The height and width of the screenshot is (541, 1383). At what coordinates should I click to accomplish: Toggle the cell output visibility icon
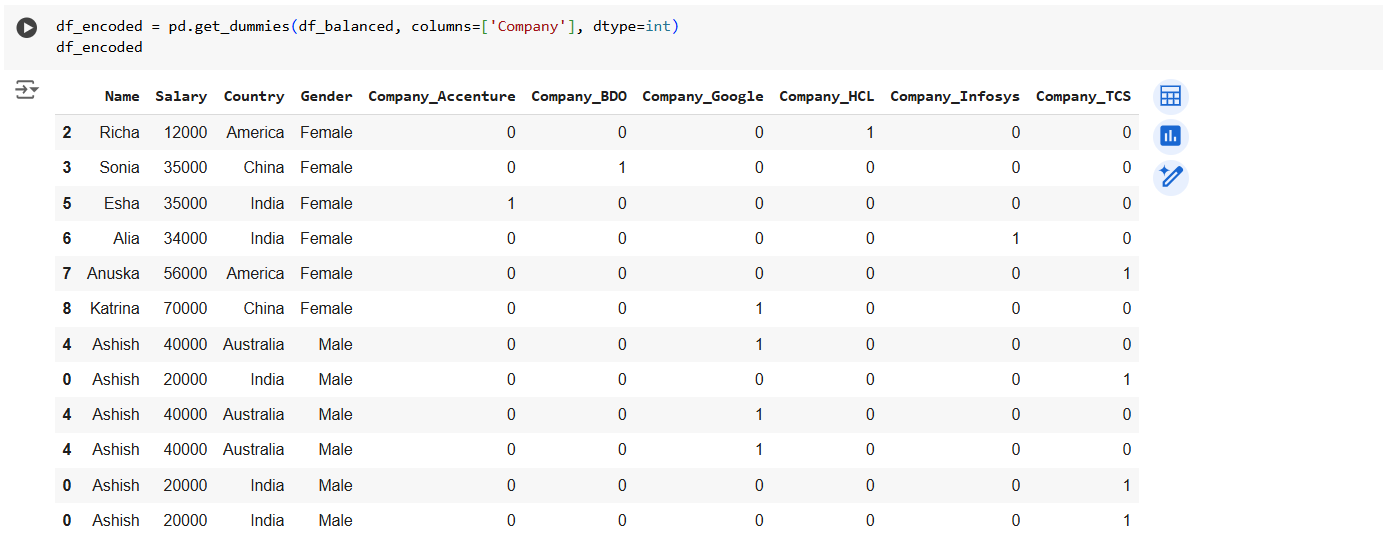[x=27, y=91]
